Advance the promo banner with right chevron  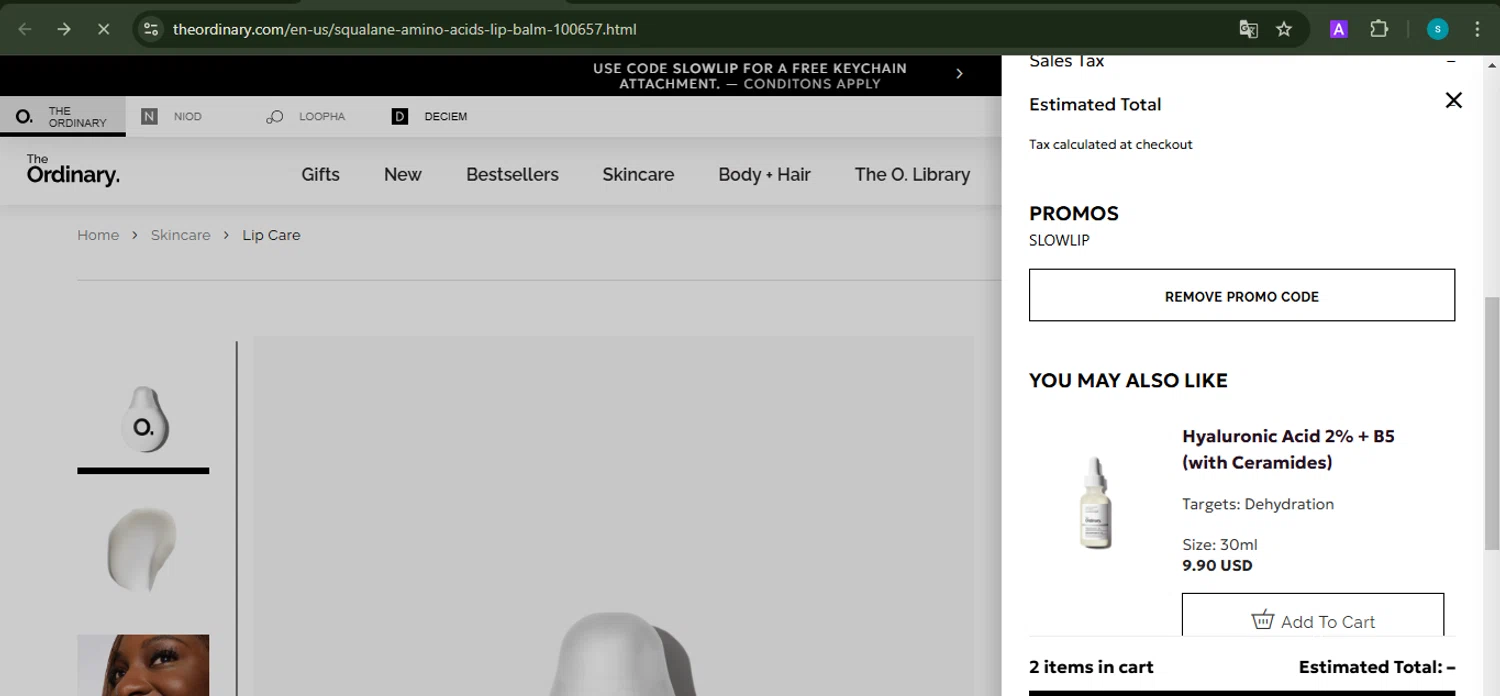click(x=959, y=74)
